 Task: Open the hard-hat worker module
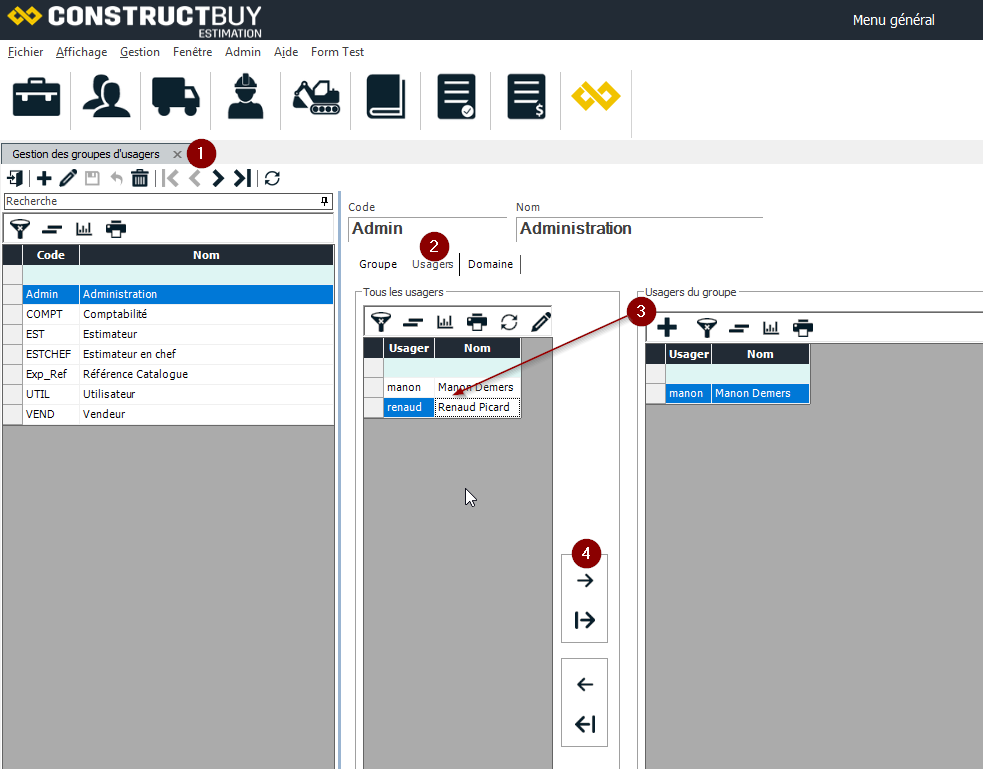click(245, 97)
